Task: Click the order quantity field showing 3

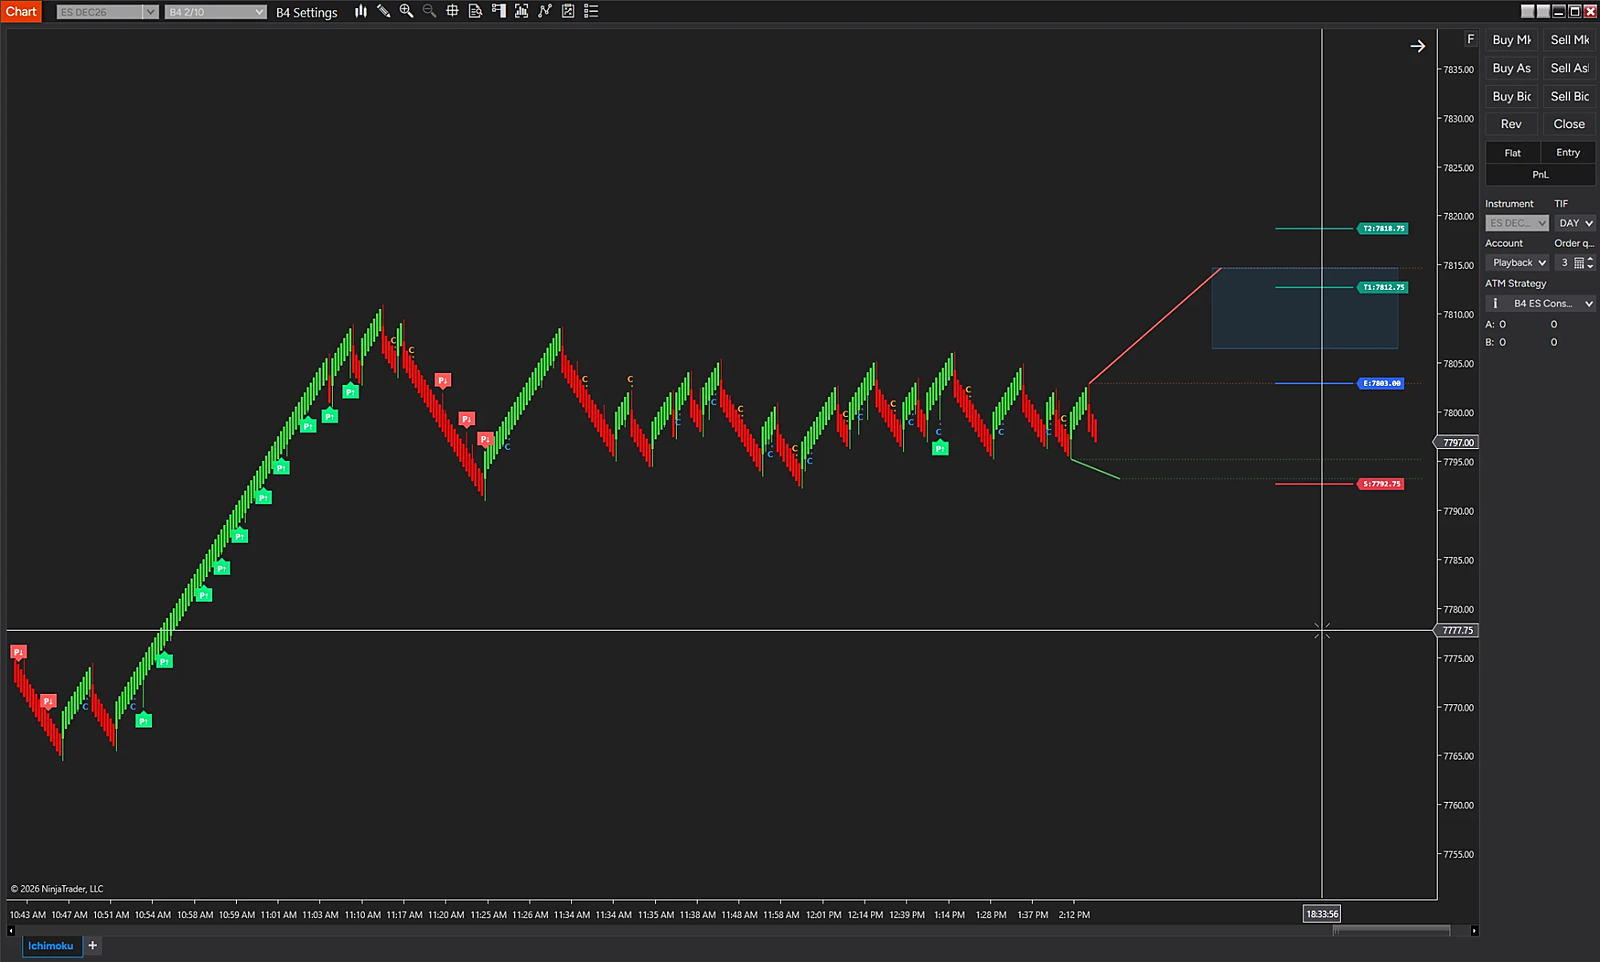Action: pos(1564,263)
